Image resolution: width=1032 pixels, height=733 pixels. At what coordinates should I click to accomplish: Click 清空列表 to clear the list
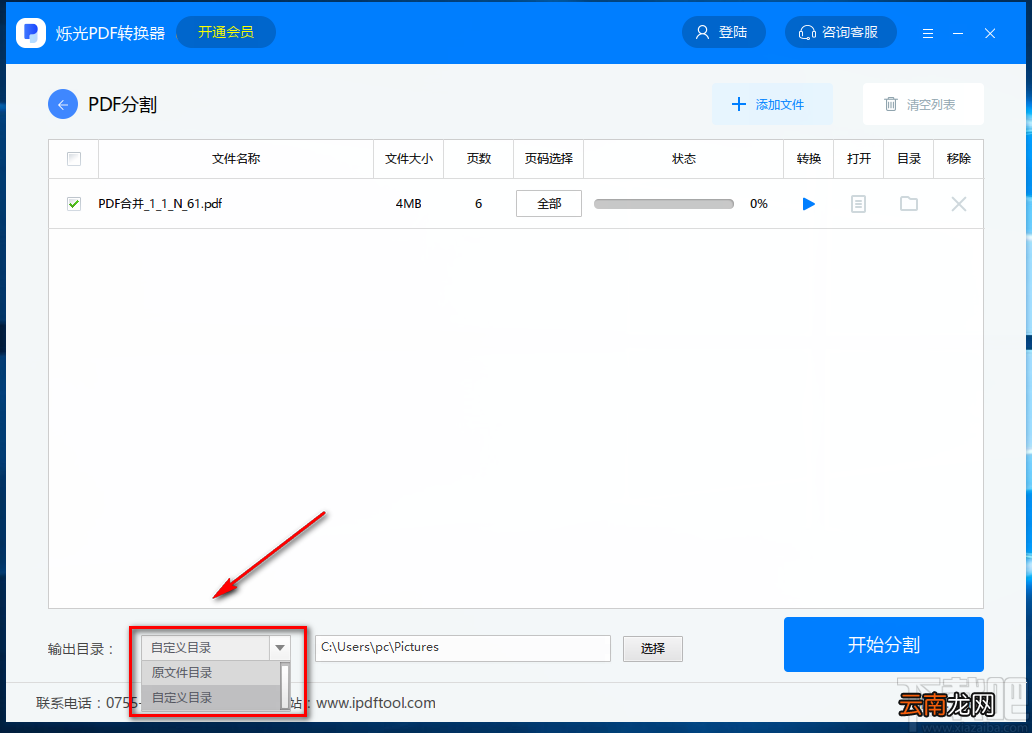[x=923, y=104]
